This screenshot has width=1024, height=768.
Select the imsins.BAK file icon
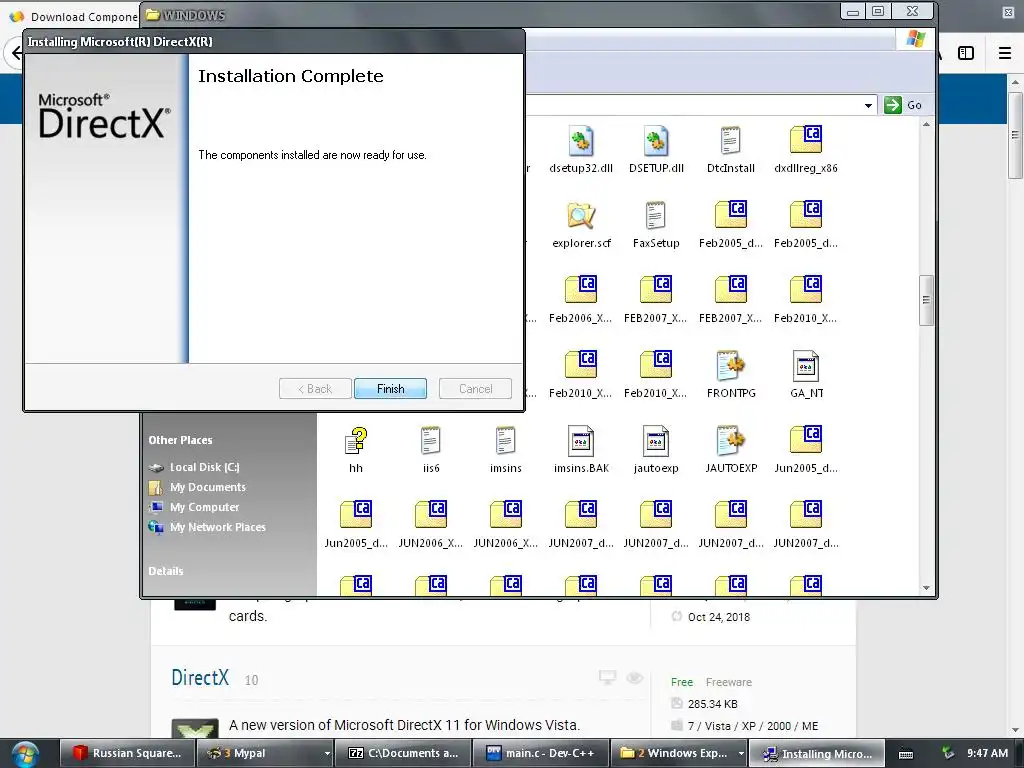pyautogui.click(x=581, y=441)
